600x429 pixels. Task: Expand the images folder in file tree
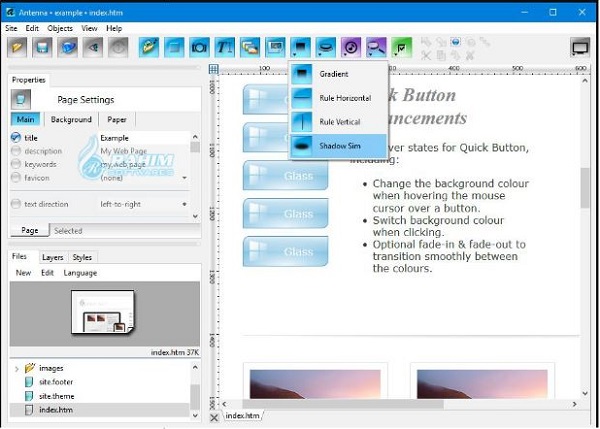16,369
